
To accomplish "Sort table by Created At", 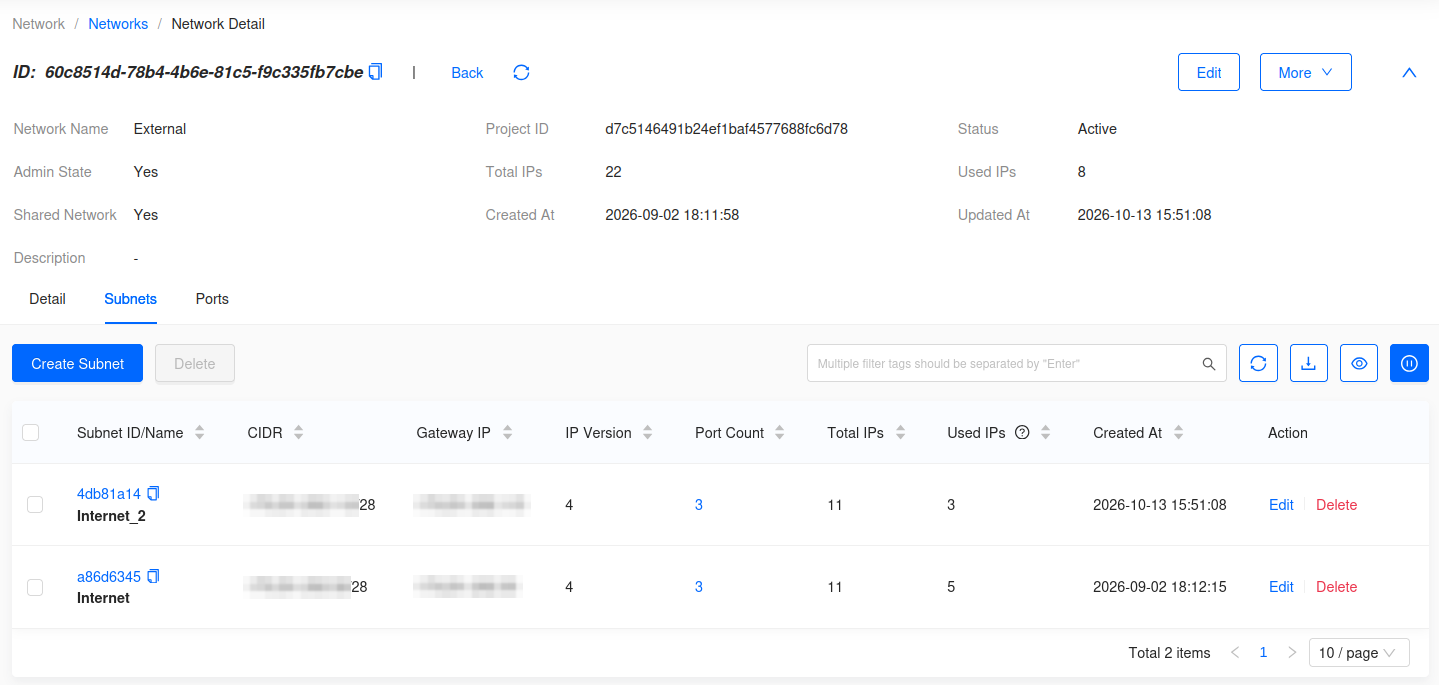I will 1178,433.
